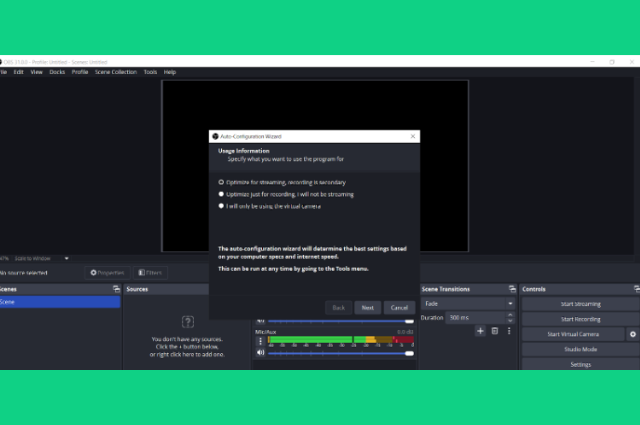Open the Profile menu
This screenshot has height=425, width=640.
coord(80,72)
